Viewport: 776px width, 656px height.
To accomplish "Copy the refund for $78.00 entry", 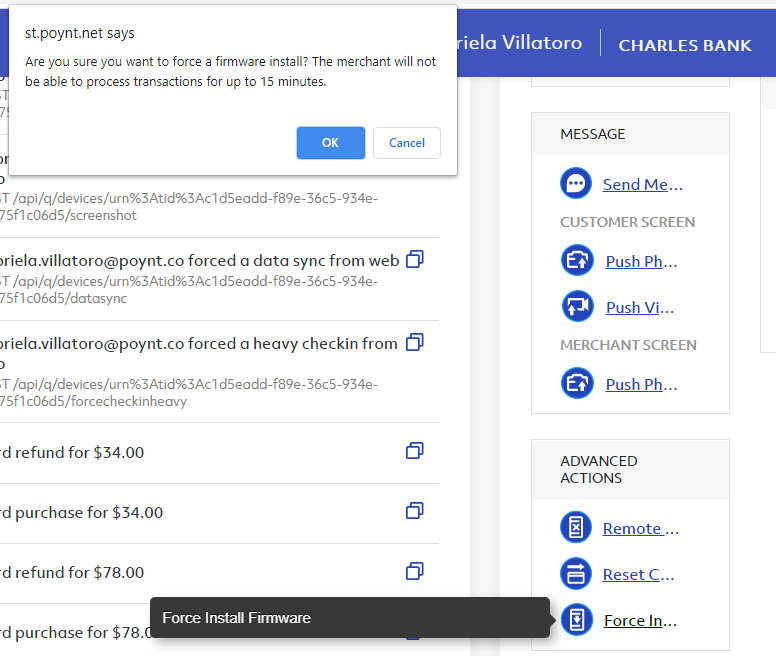I will 415,571.
